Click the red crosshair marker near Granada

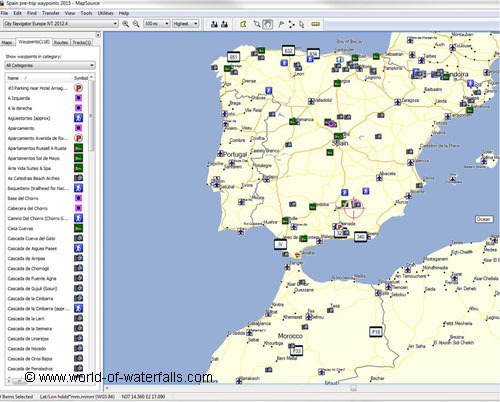coord(354,207)
